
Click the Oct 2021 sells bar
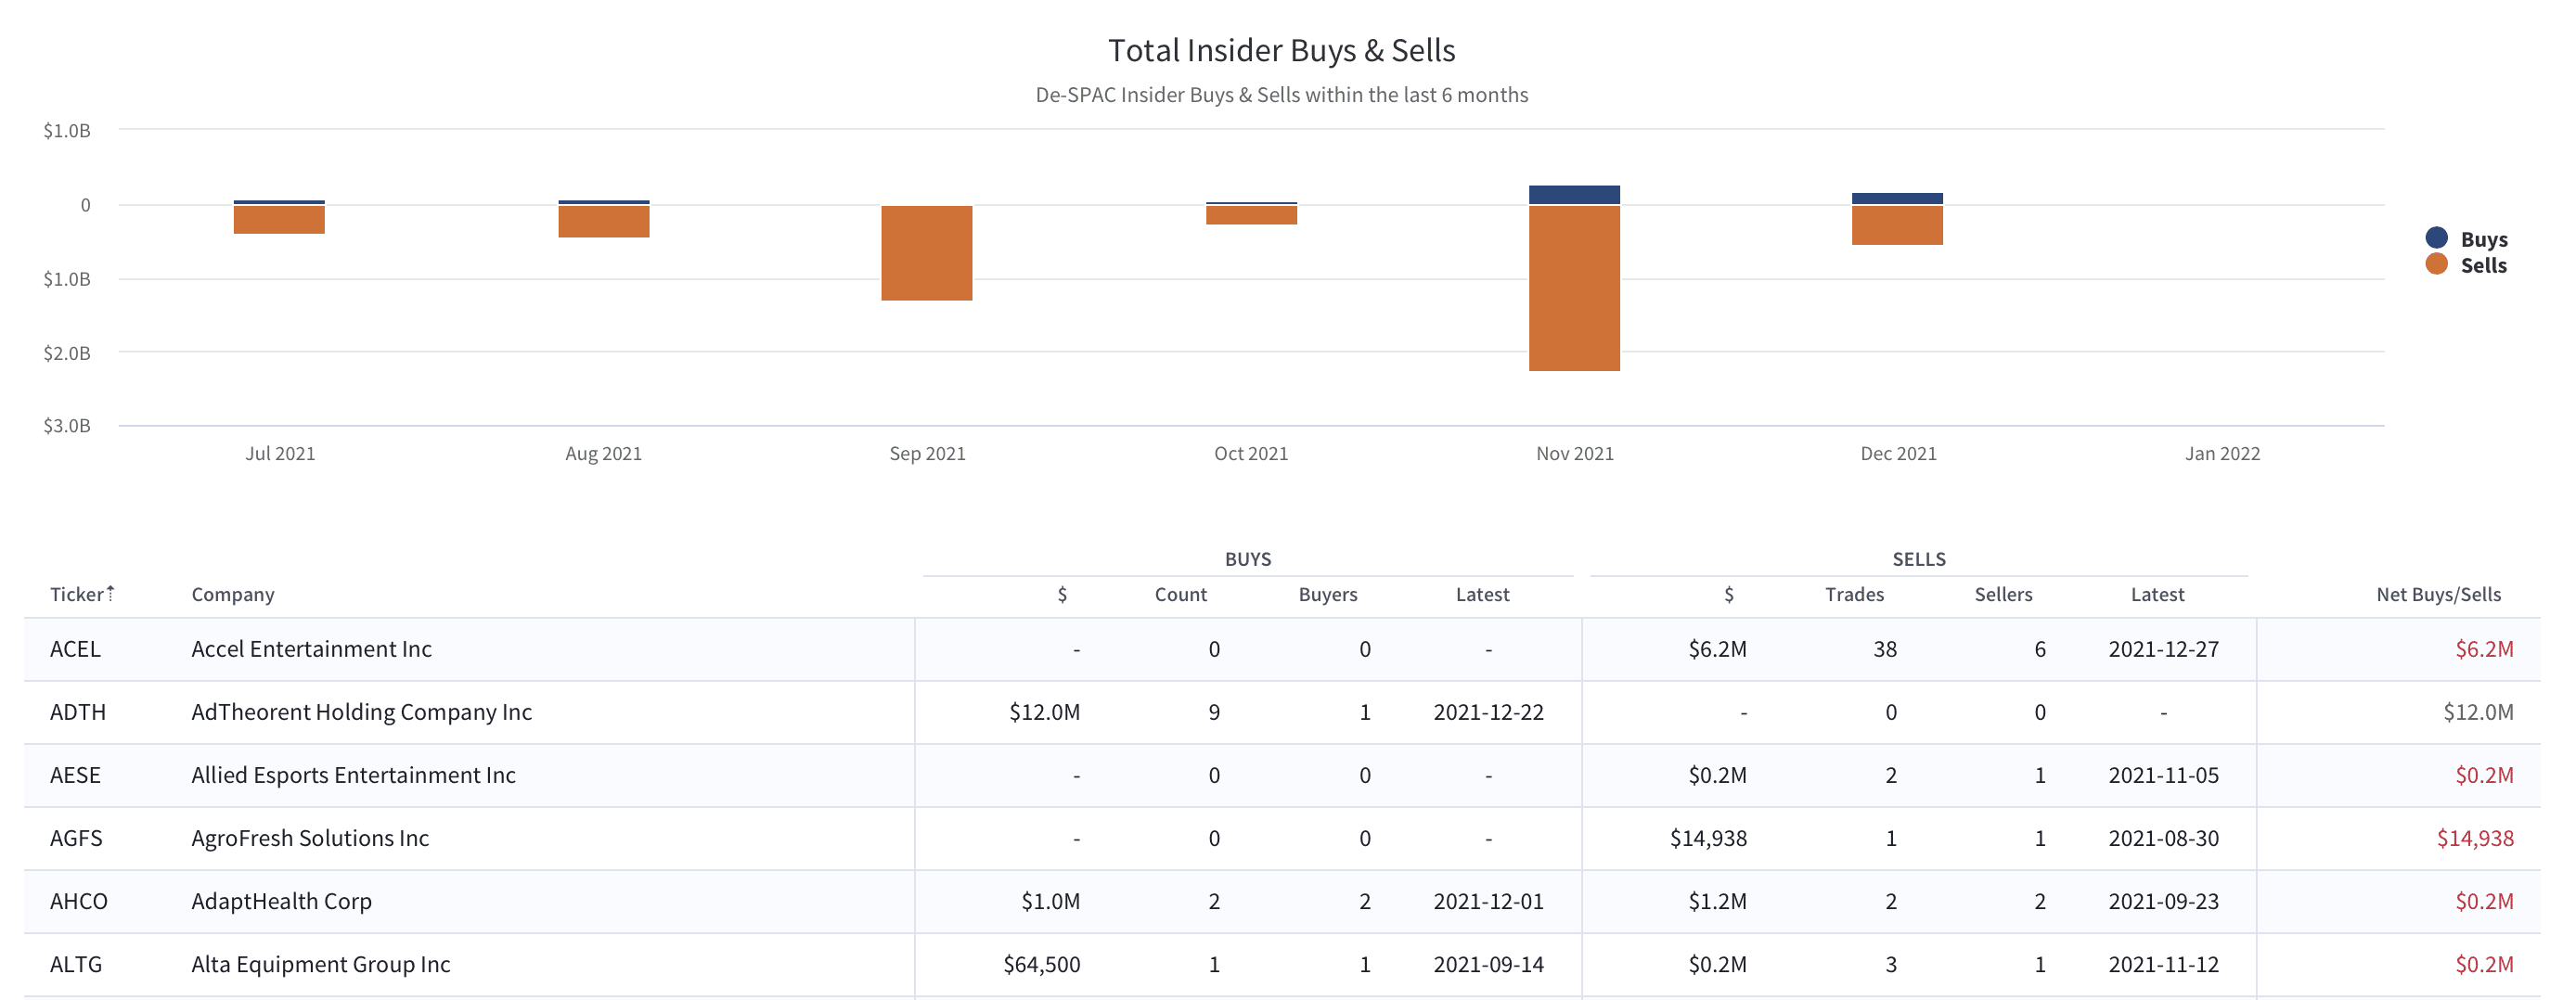(x=1251, y=215)
